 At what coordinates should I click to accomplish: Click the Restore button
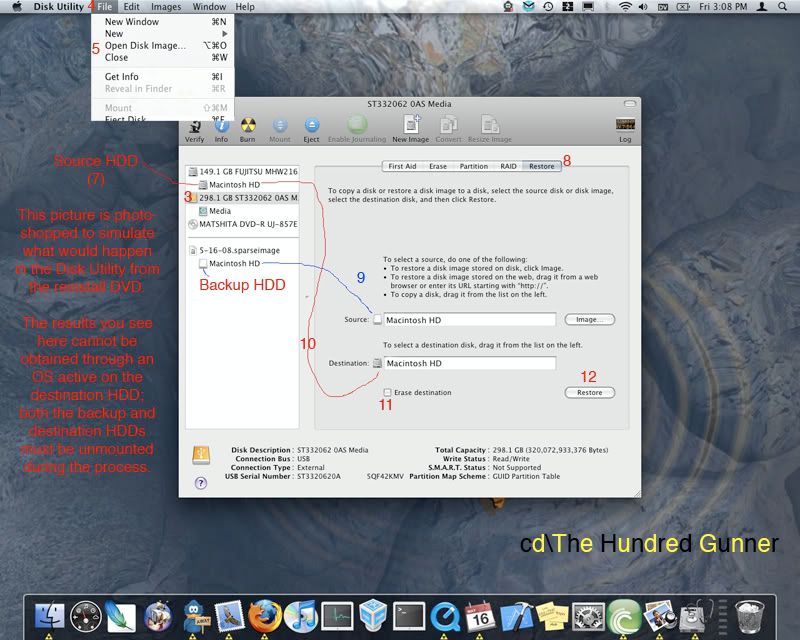[590, 392]
